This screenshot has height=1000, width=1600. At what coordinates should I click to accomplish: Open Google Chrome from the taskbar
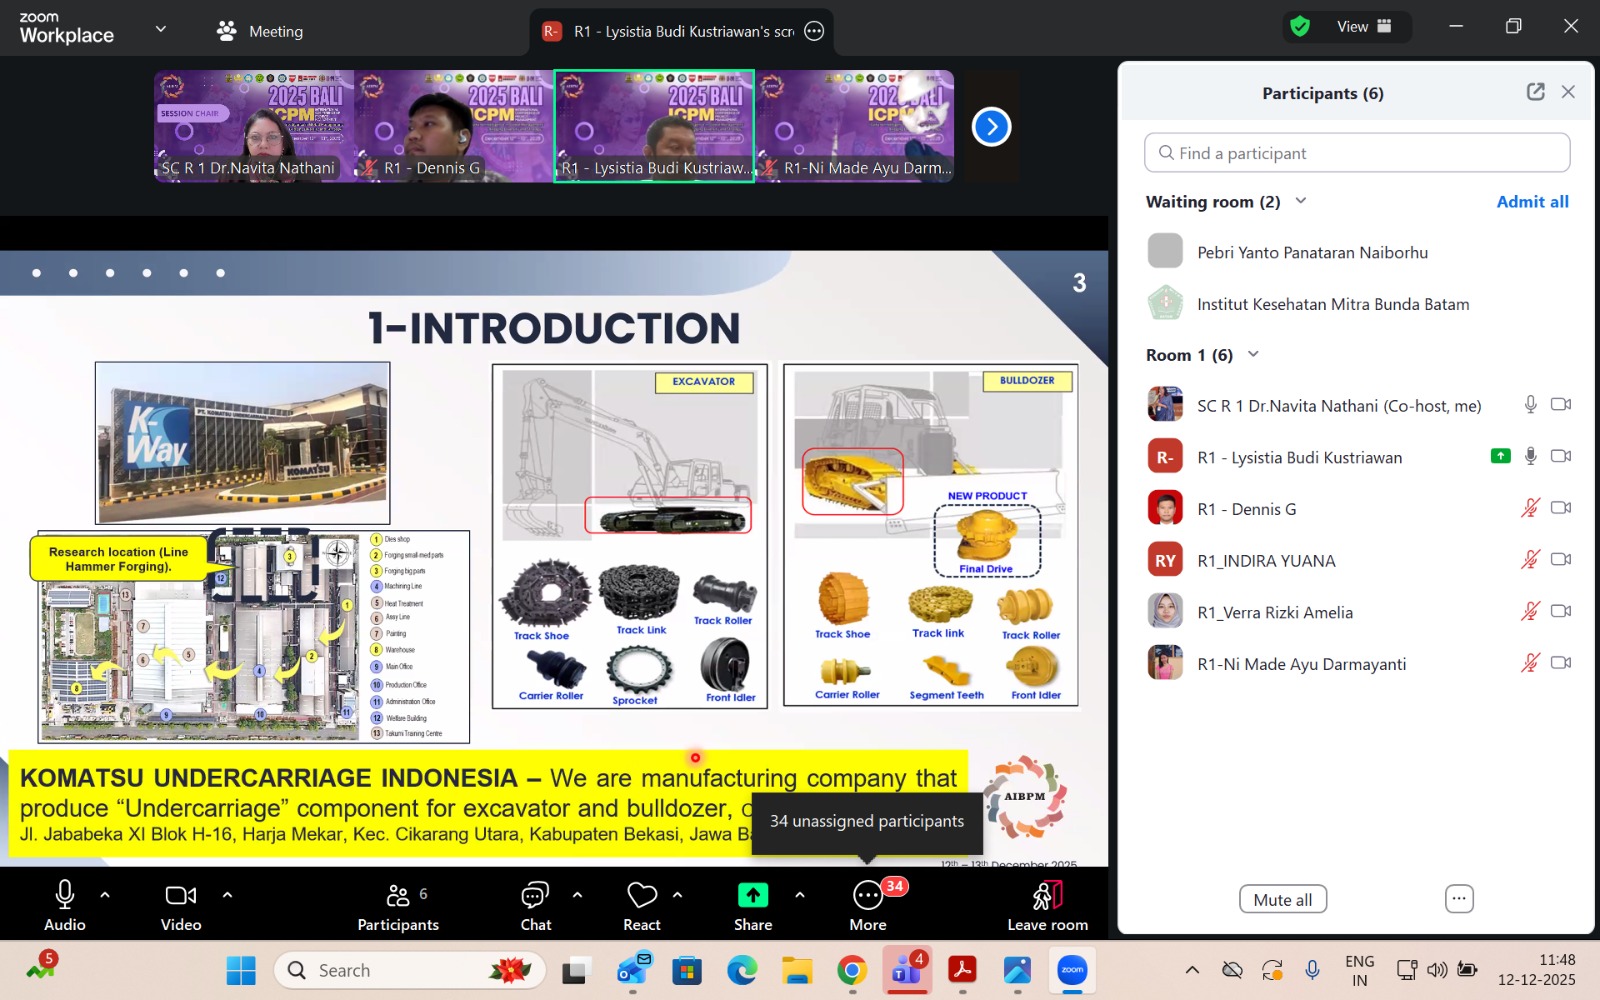point(852,970)
